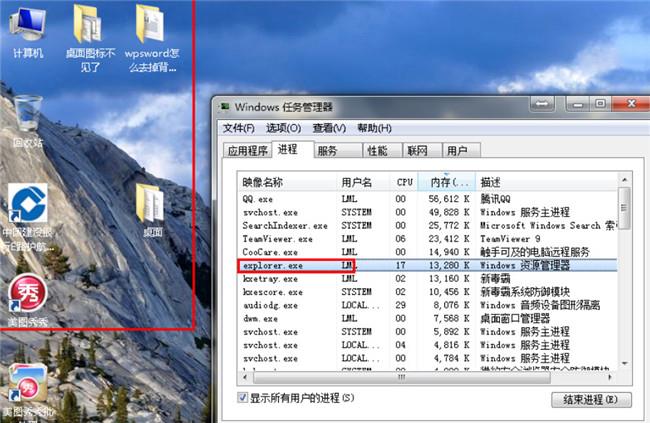The image size is (650, 423).
Task: Click Task Manager title bar icon
Action: tap(225, 107)
